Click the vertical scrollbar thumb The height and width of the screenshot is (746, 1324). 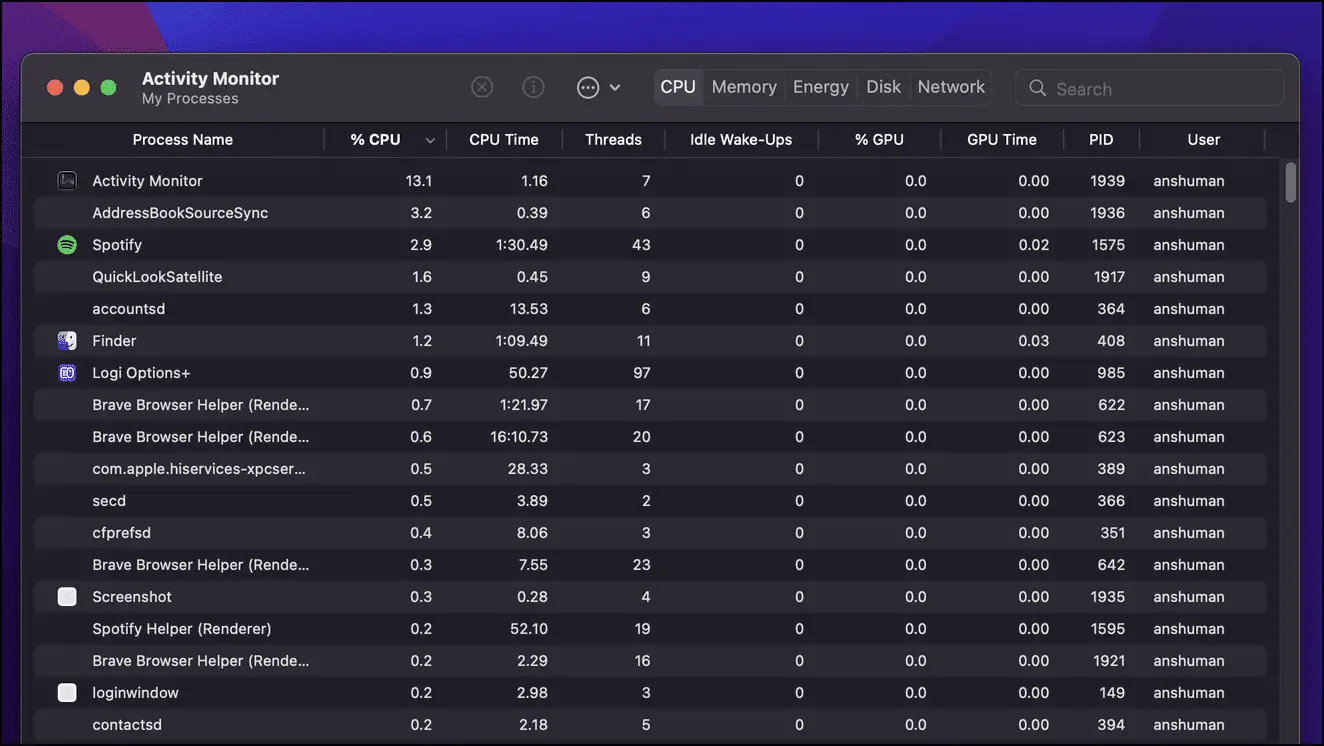pos(1291,182)
